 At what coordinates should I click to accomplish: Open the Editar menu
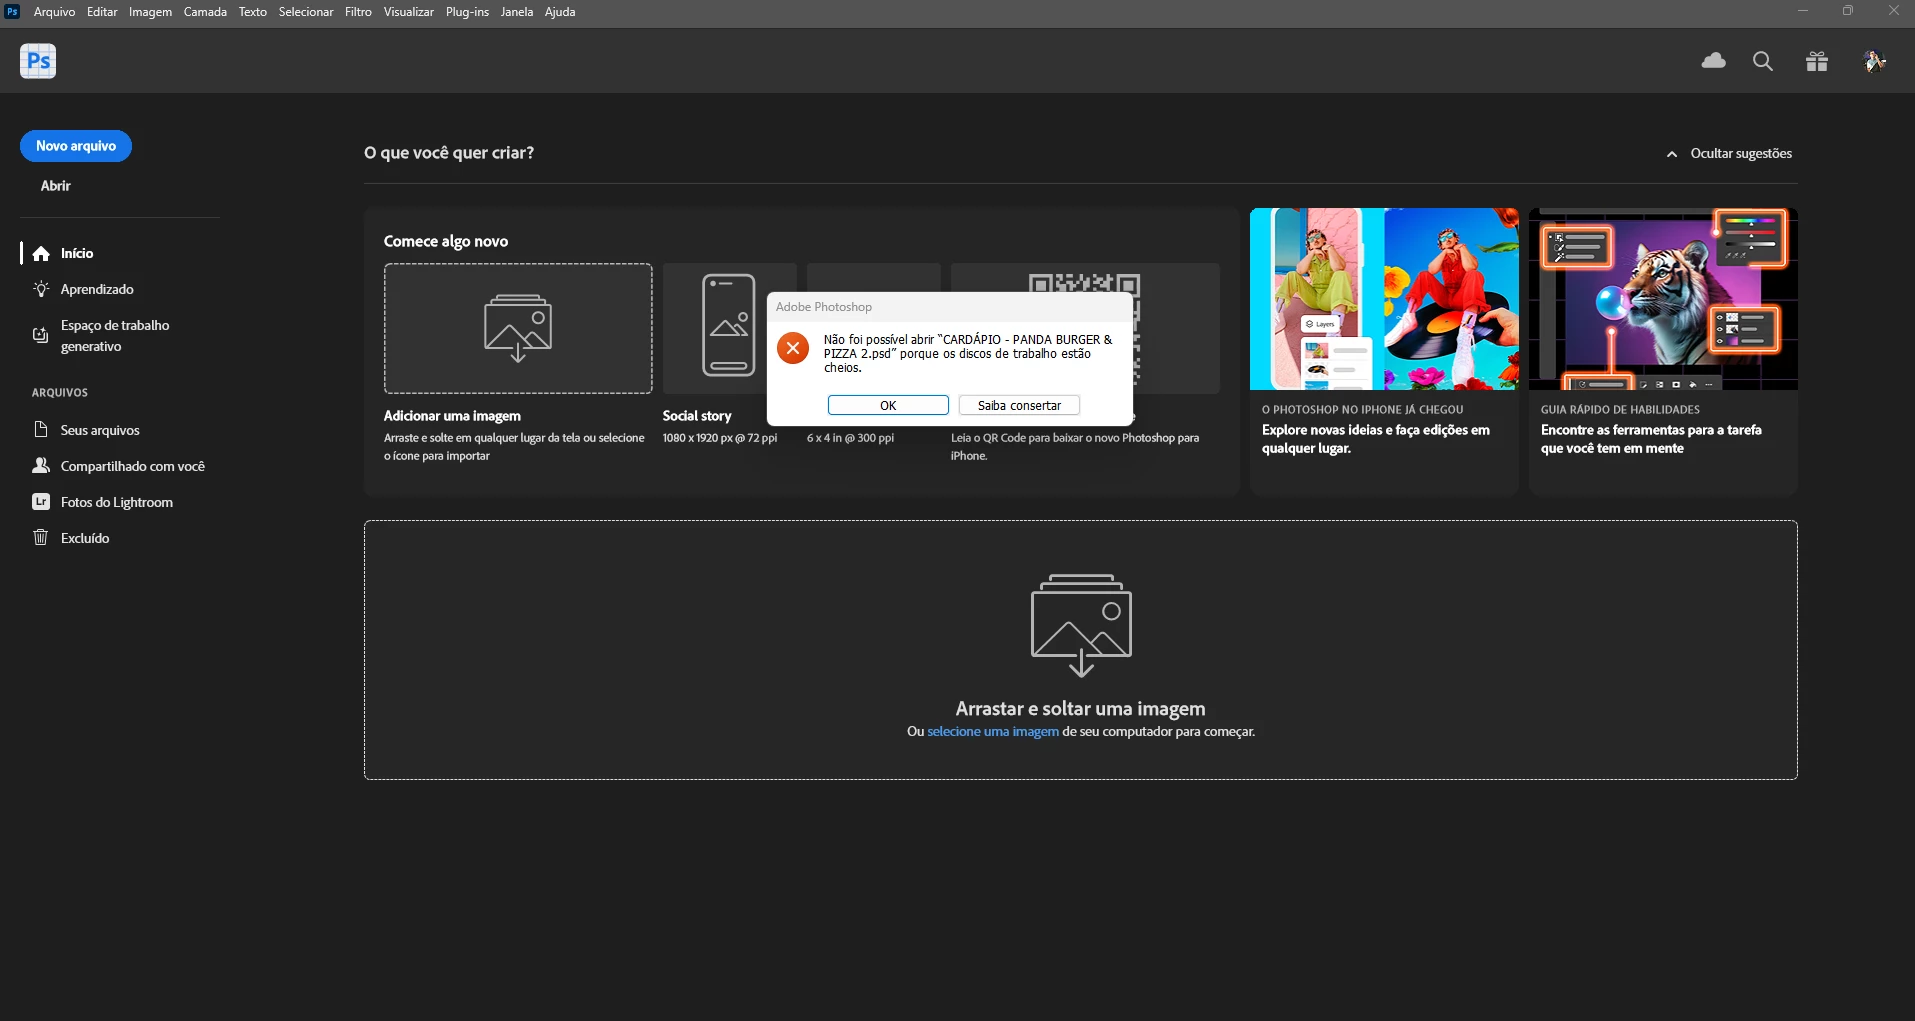[102, 12]
